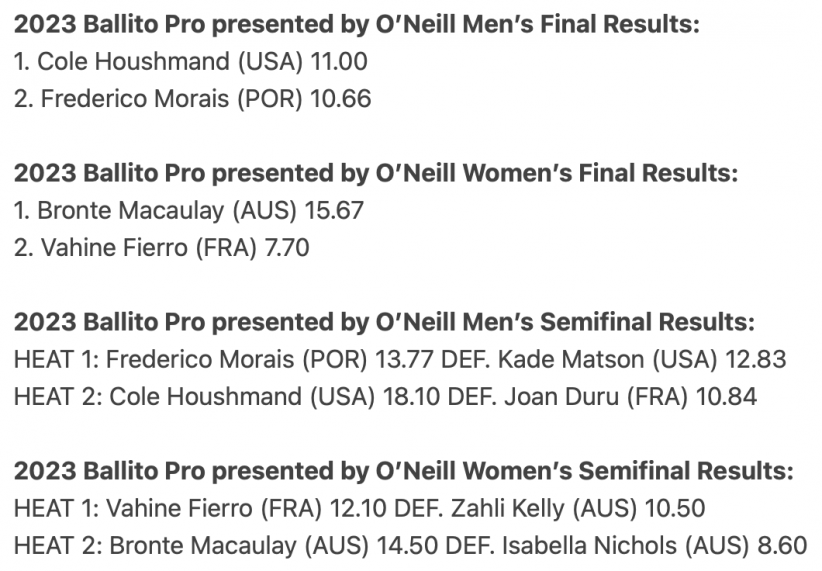Click the score 13.77
This screenshot has height=571, width=822.
404,360
